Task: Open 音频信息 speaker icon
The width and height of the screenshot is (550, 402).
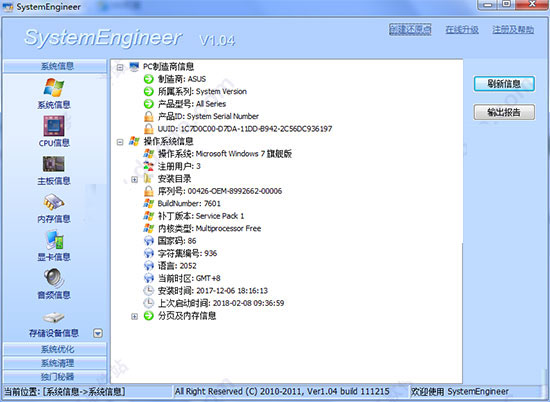Action: 54,278
